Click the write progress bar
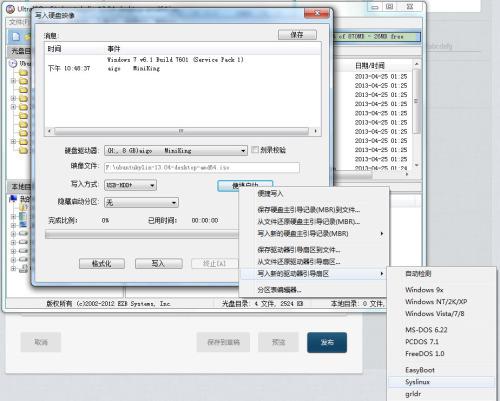The width and height of the screenshot is (500, 401). [142, 235]
